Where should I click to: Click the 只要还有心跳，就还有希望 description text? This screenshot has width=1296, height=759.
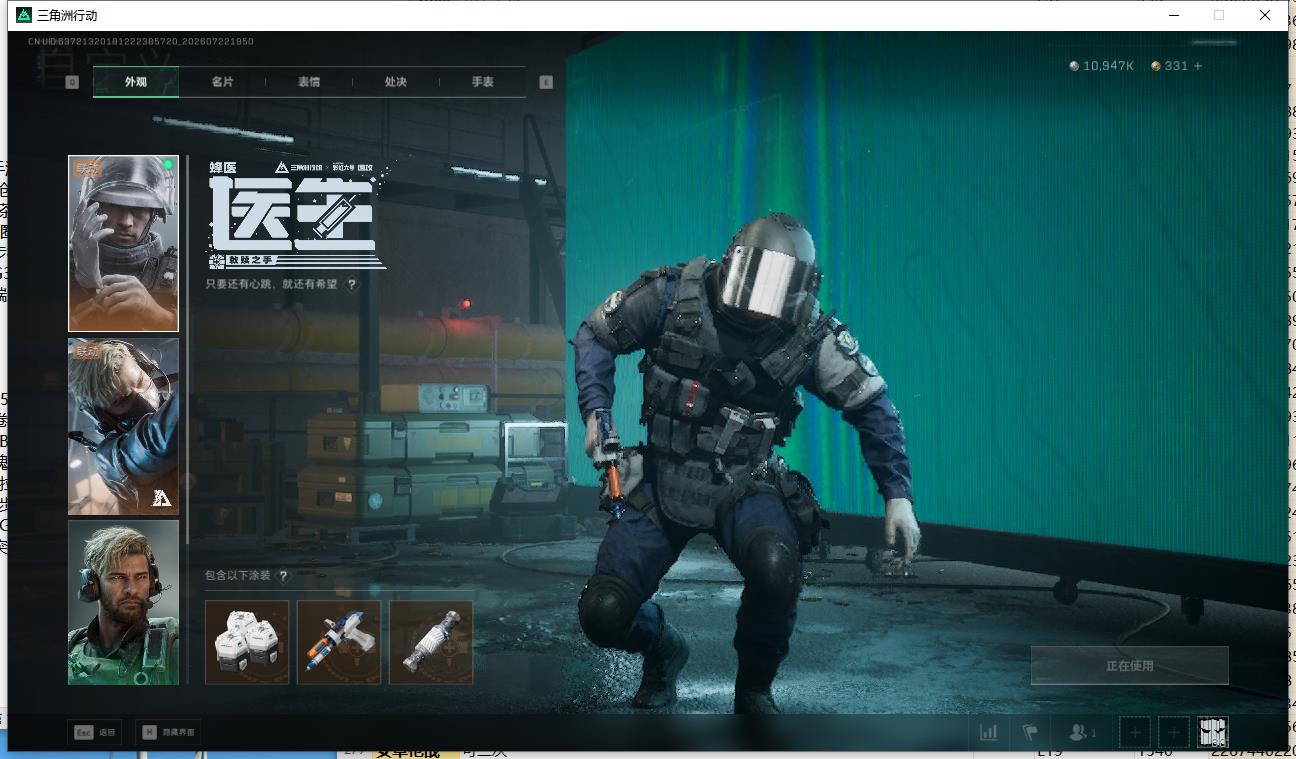pos(273,284)
